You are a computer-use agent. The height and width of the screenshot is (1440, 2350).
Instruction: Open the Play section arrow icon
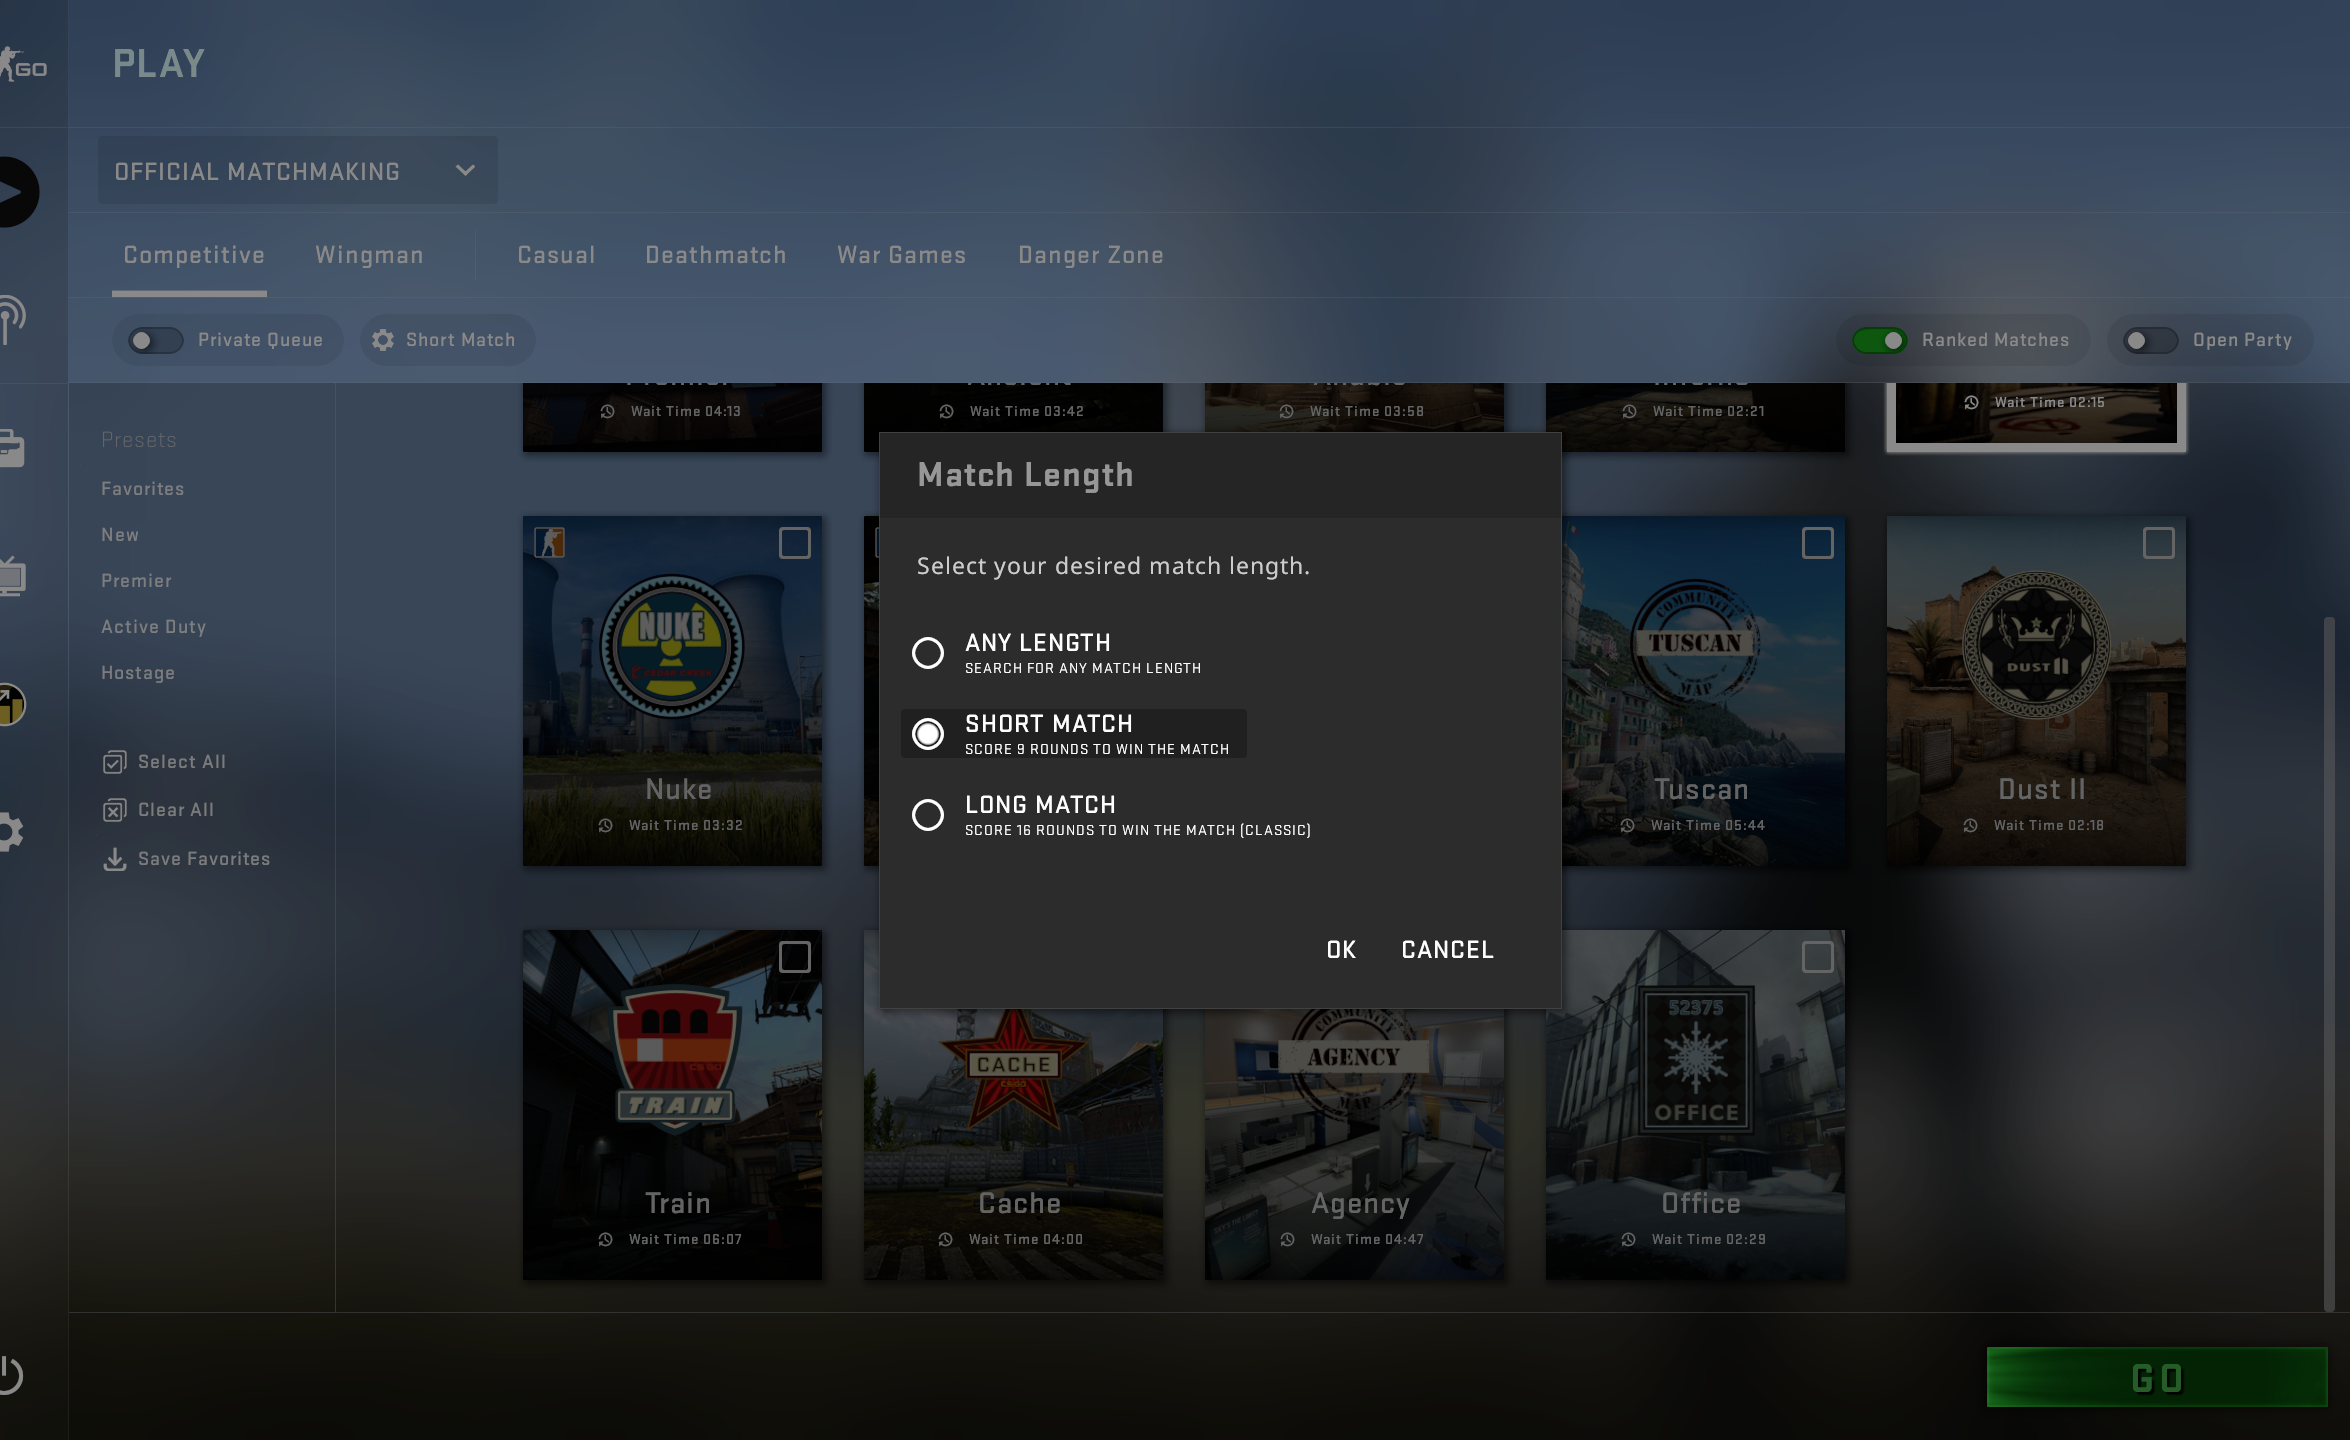click(x=14, y=191)
